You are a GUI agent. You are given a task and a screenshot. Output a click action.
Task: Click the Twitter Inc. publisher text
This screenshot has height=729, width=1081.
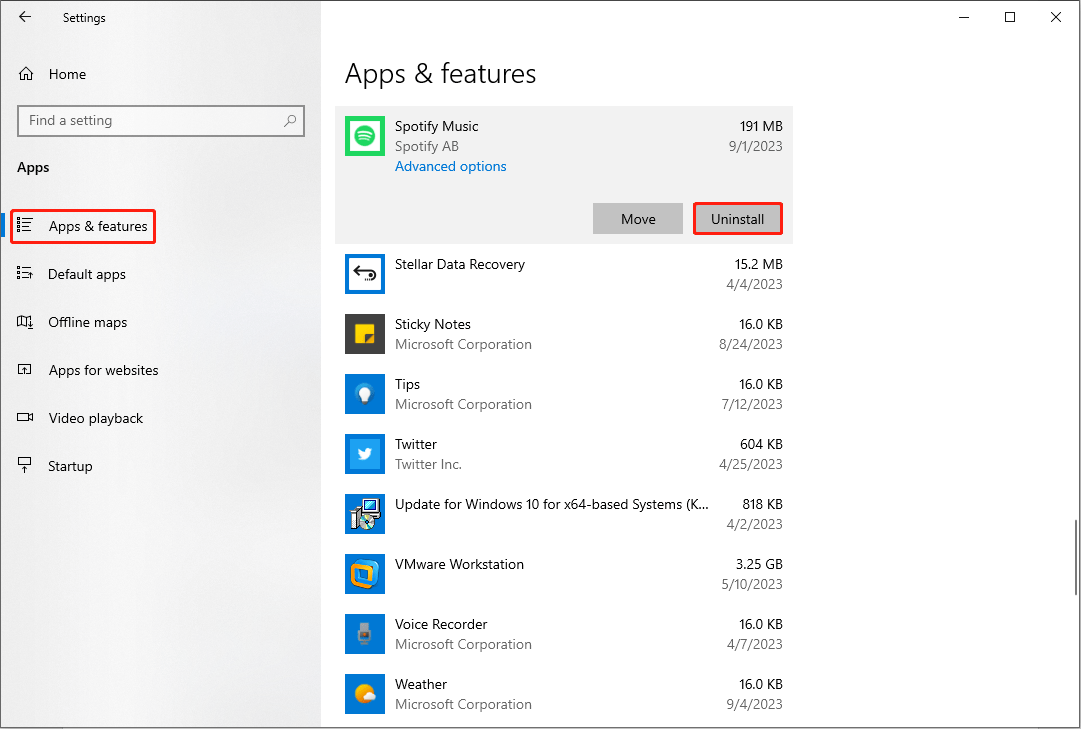[x=428, y=464]
